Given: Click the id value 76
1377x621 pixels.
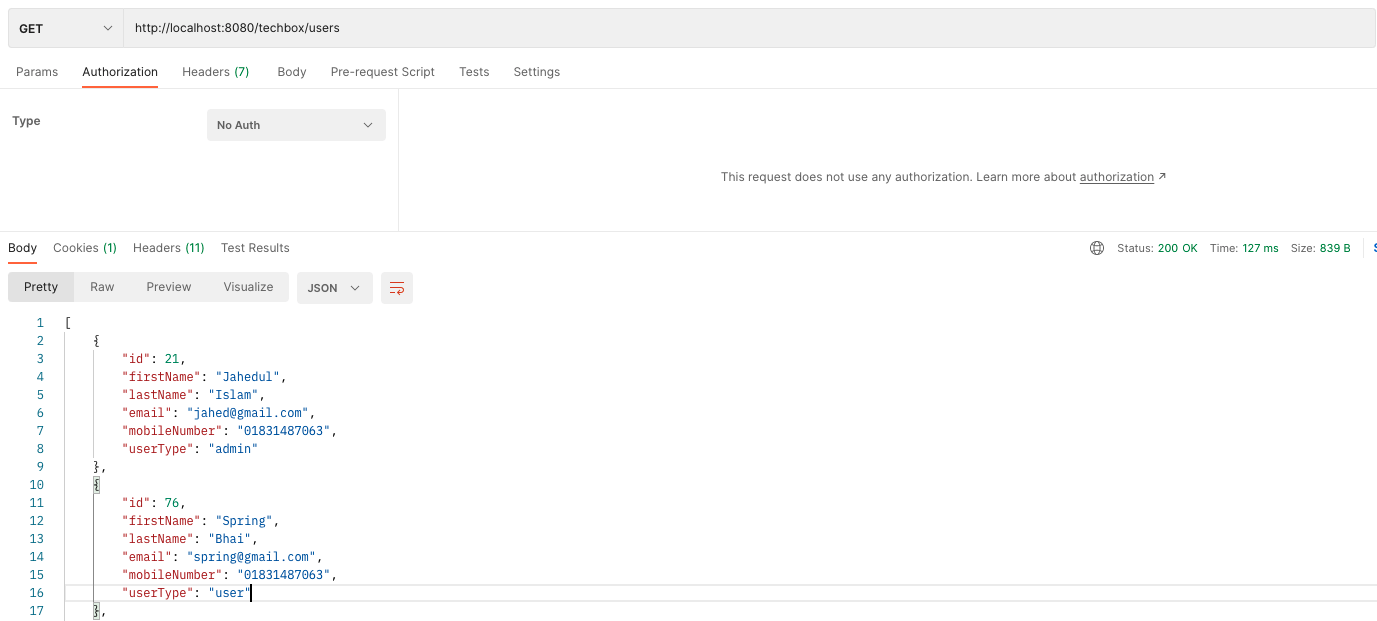Looking at the screenshot, I should pyautogui.click(x=172, y=503).
